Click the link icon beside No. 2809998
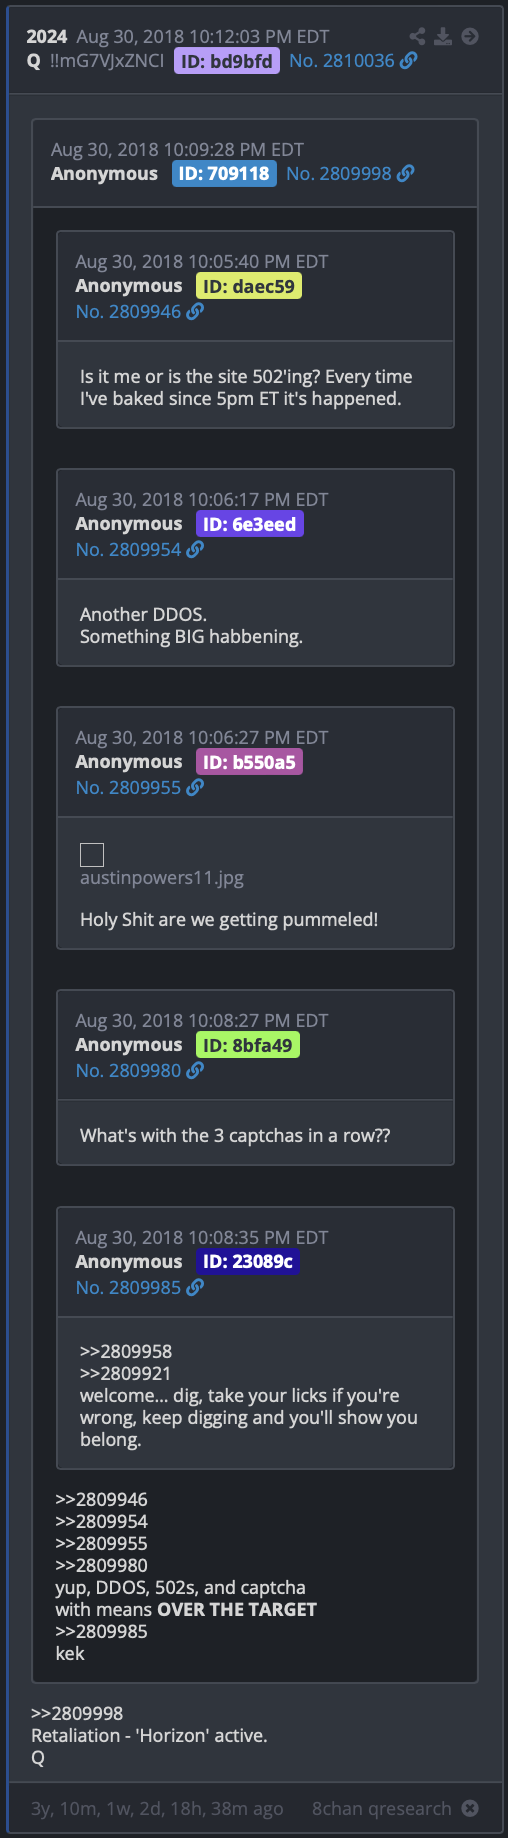This screenshot has height=1838, width=508. (405, 174)
